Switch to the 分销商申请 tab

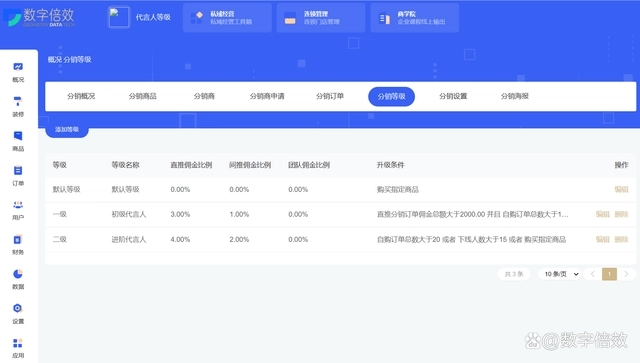(x=267, y=96)
